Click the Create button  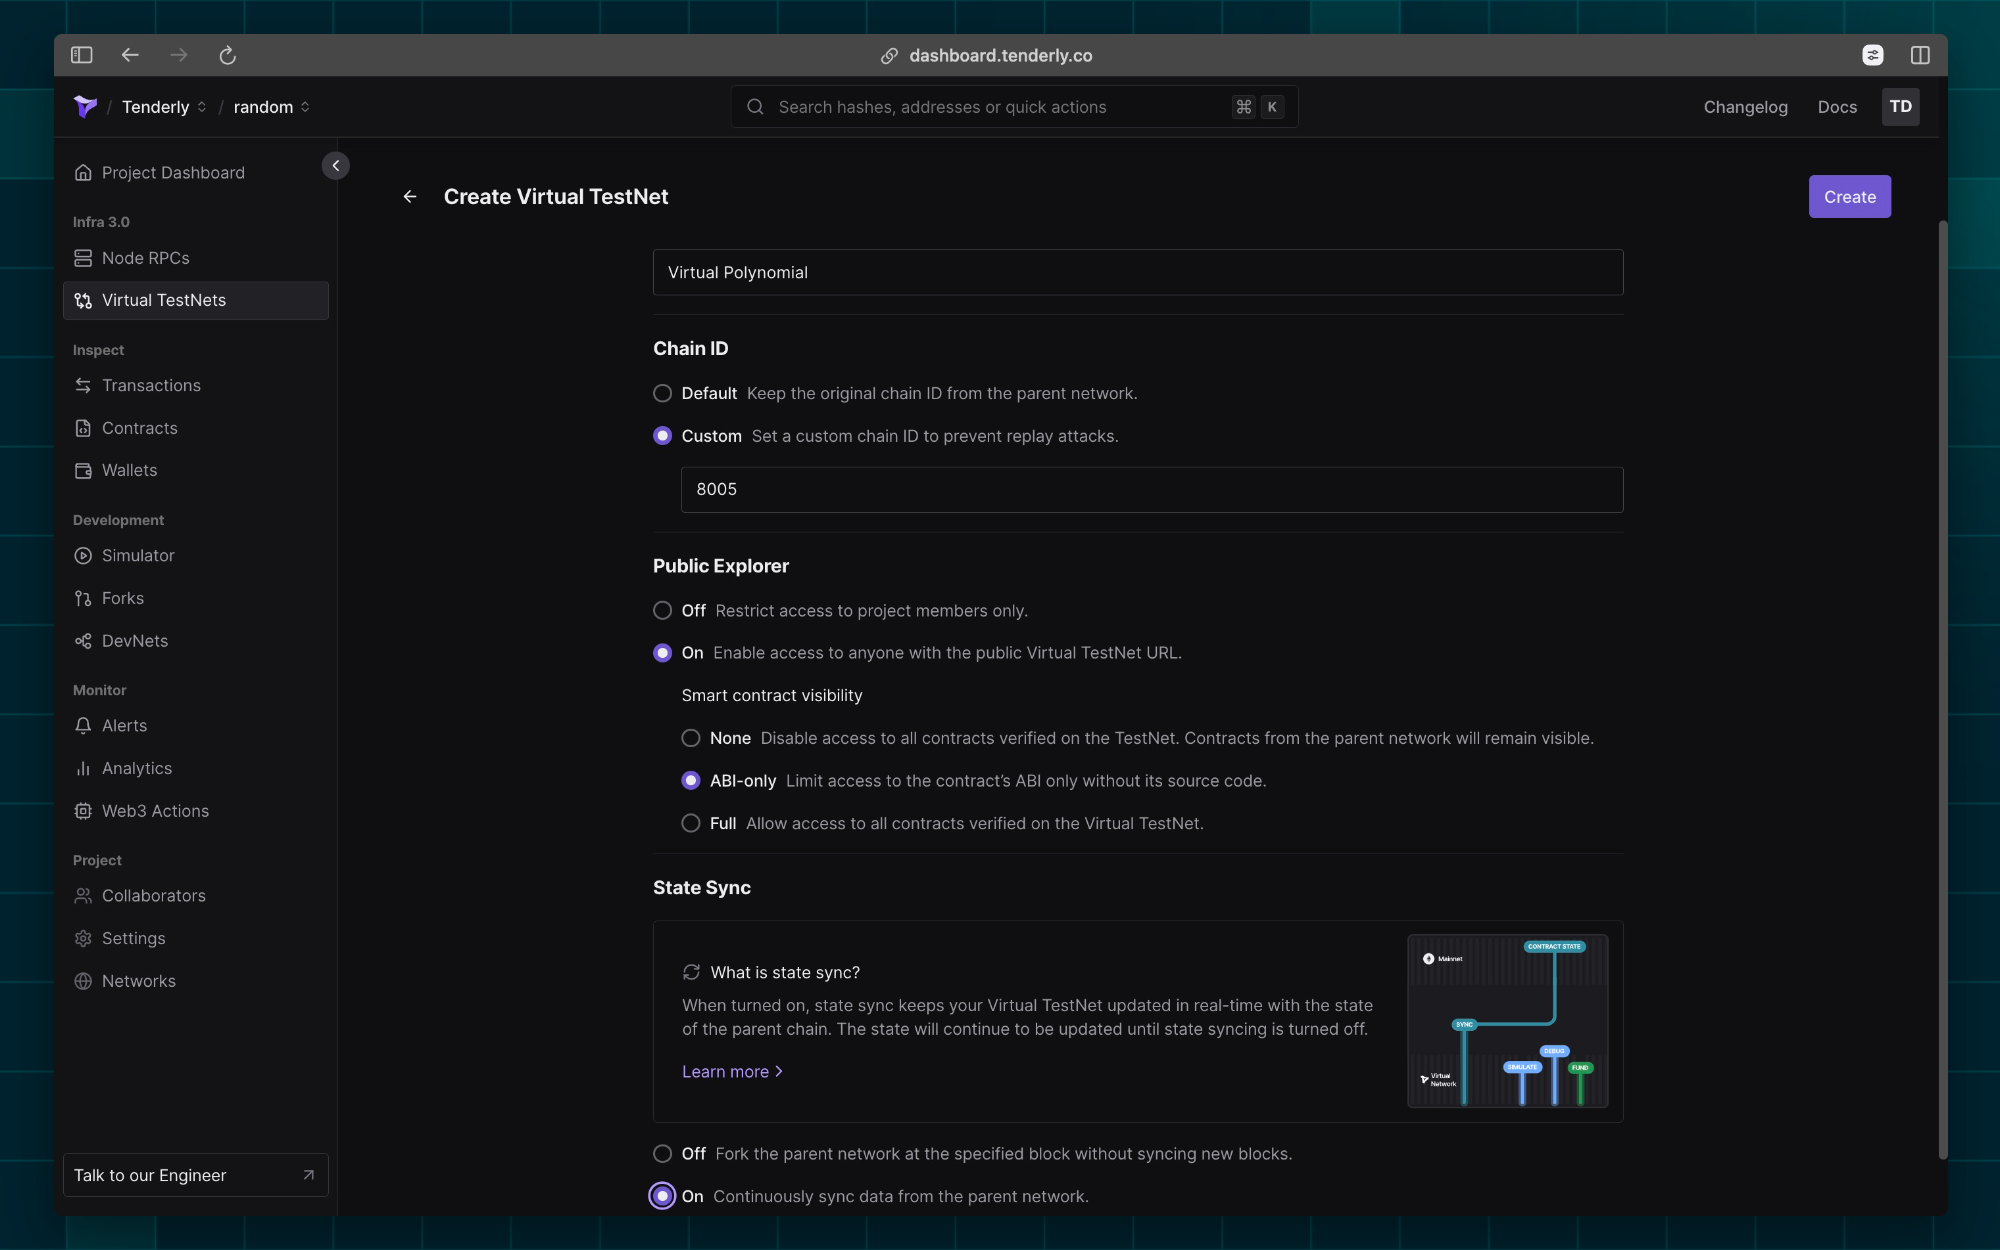coord(1849,197)
